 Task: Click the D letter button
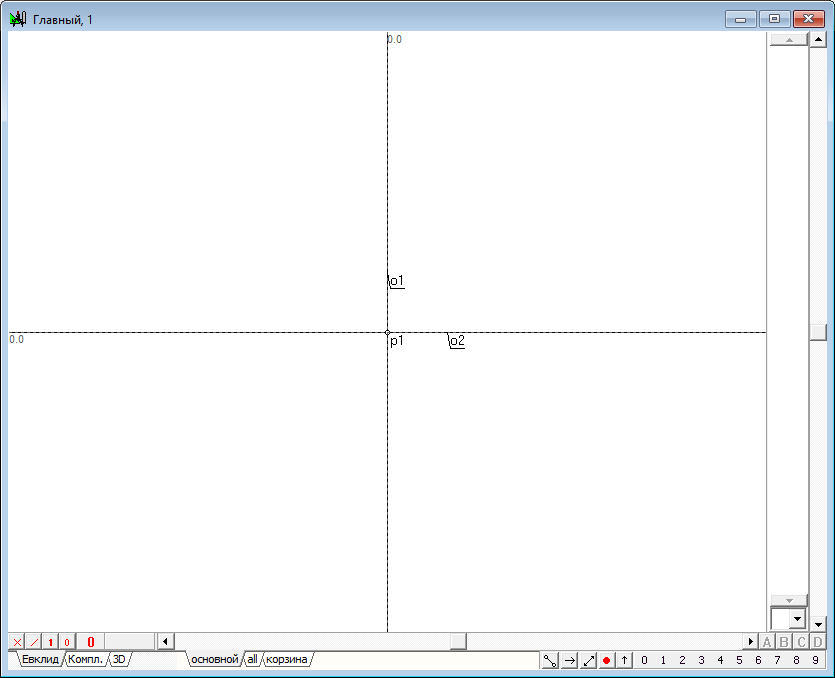[818, 642]
